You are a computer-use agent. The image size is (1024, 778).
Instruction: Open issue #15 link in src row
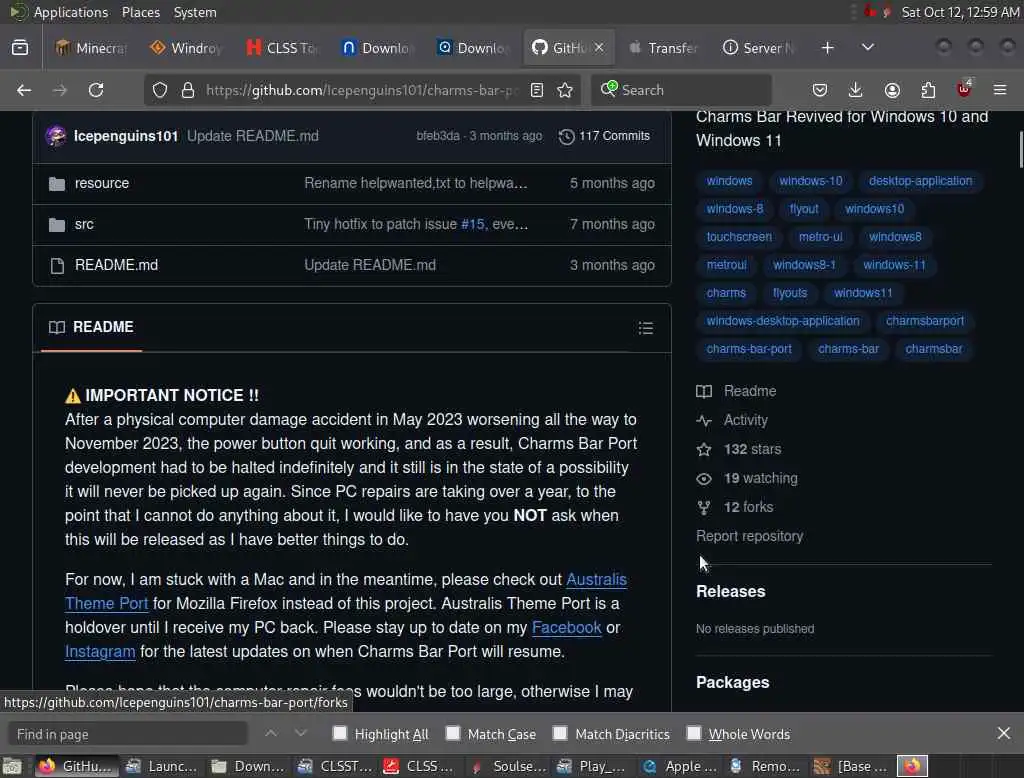(x=472, y=224)
